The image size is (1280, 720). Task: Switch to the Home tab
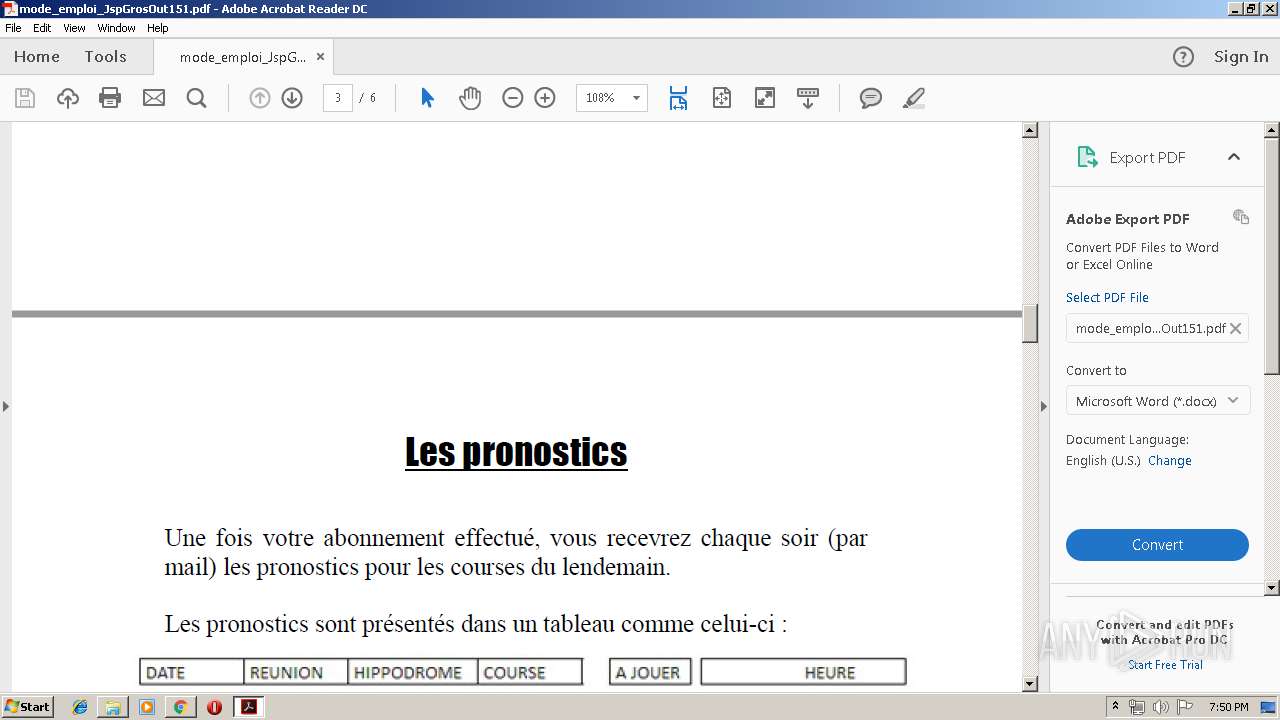tap(37, 57)
